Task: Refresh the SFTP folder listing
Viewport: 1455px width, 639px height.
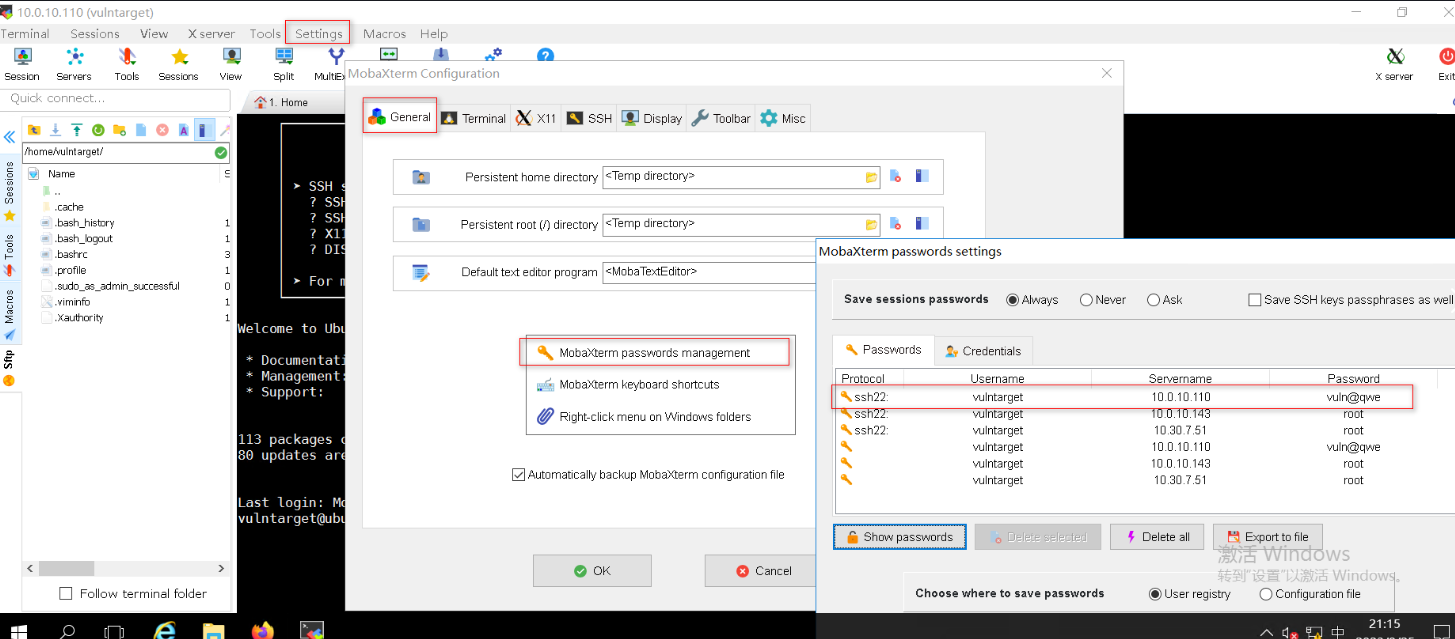Action: [98, 130]
